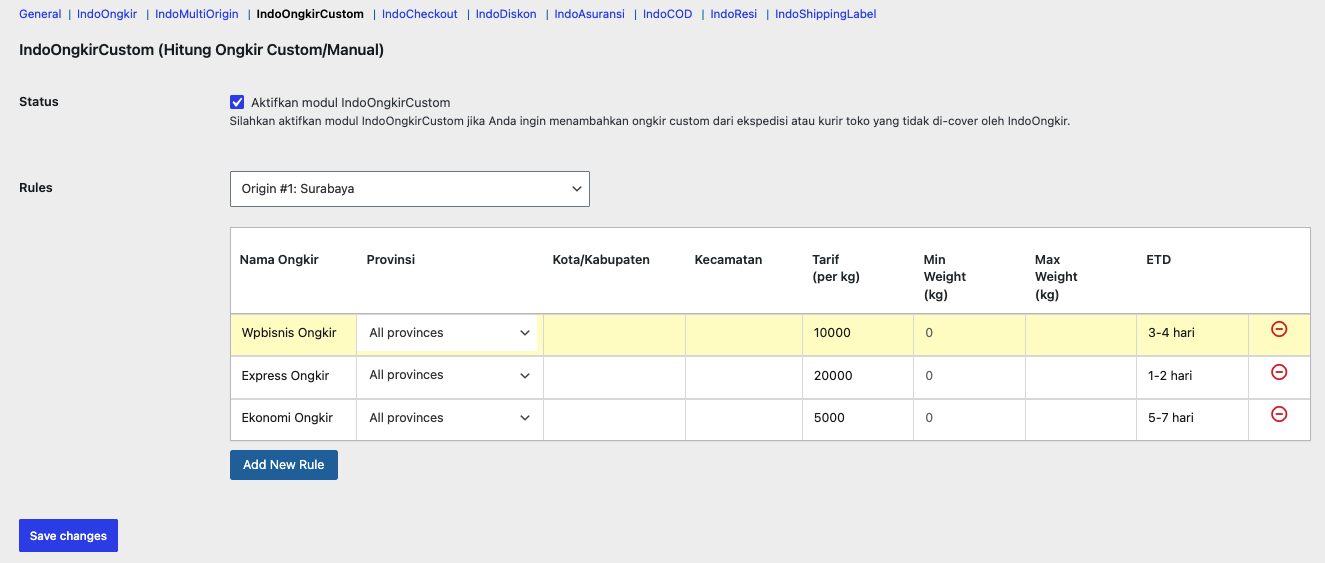Image resolution: width=1325 pixels, height=563 pixels.
Task: Edit the Express Ongkir name field
Action: pyautogui.click(x=293, y=376)
